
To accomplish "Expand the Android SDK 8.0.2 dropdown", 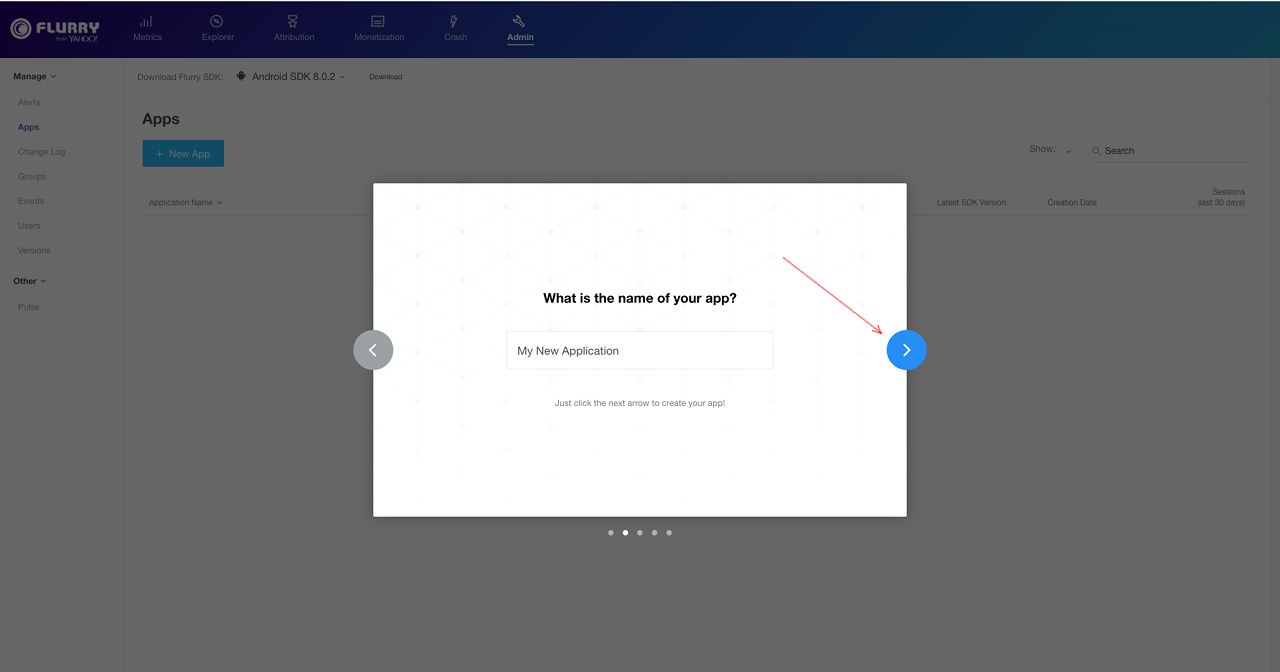I will (x=292, y=76).
